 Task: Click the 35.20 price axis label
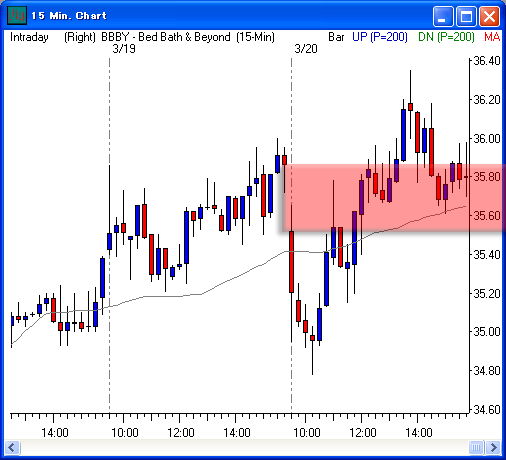tap(487, 294)
